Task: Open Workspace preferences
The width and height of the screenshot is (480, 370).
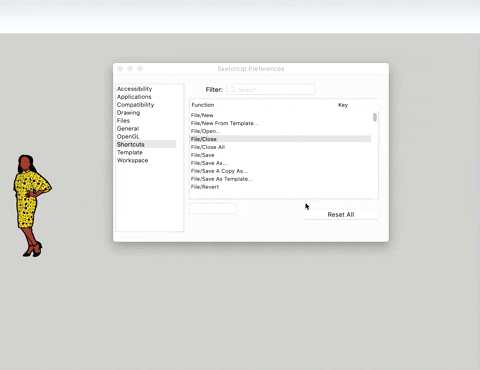Action: (132, 160)
